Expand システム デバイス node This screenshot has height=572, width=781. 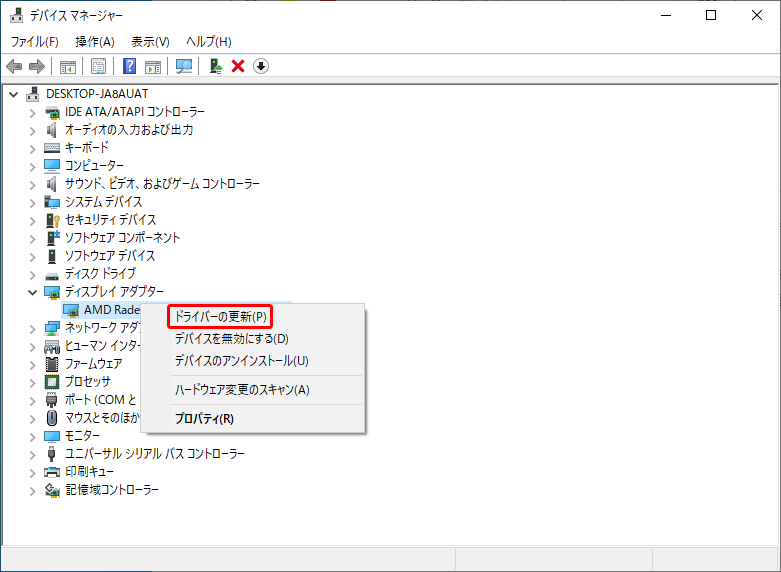(32, 203)
